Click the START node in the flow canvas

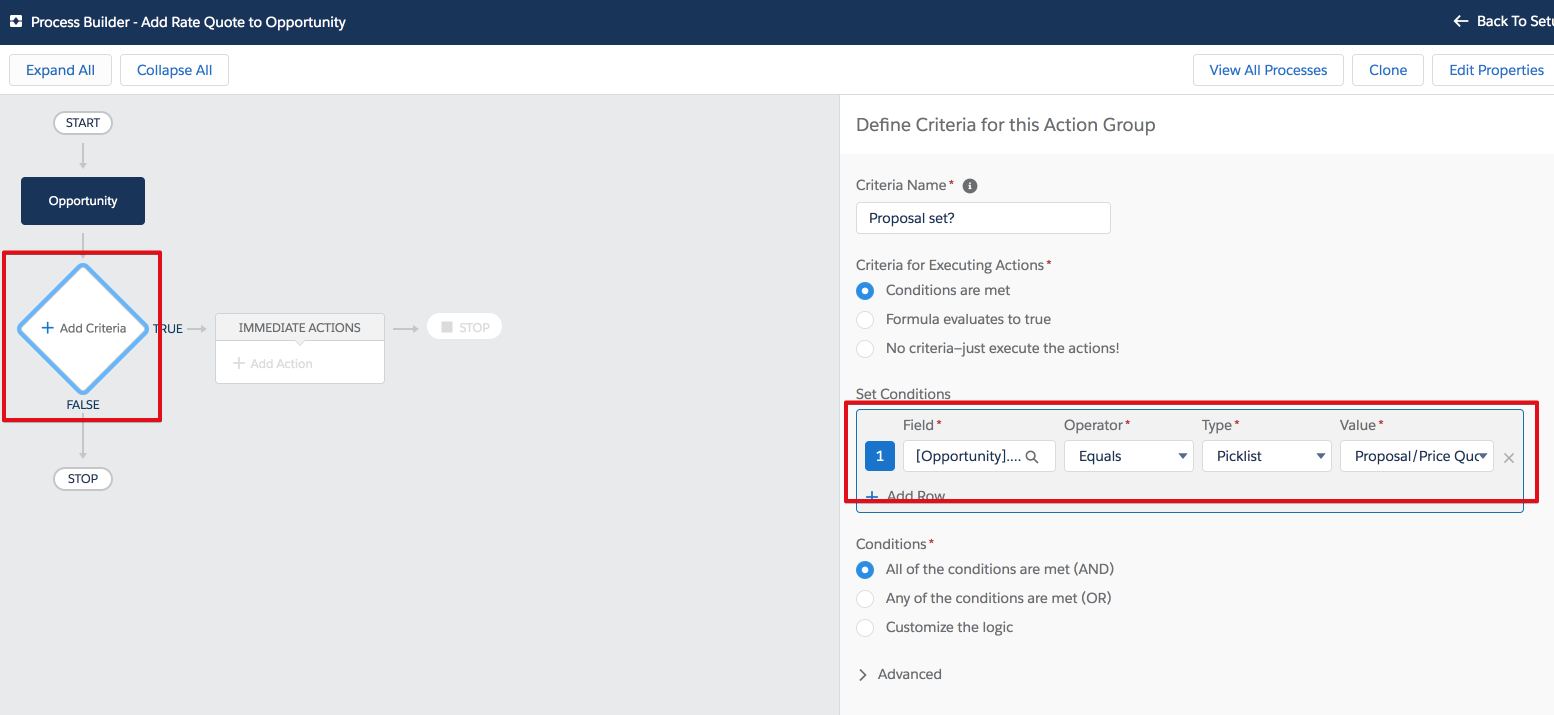pyautogui.click(x=83, y=123)
